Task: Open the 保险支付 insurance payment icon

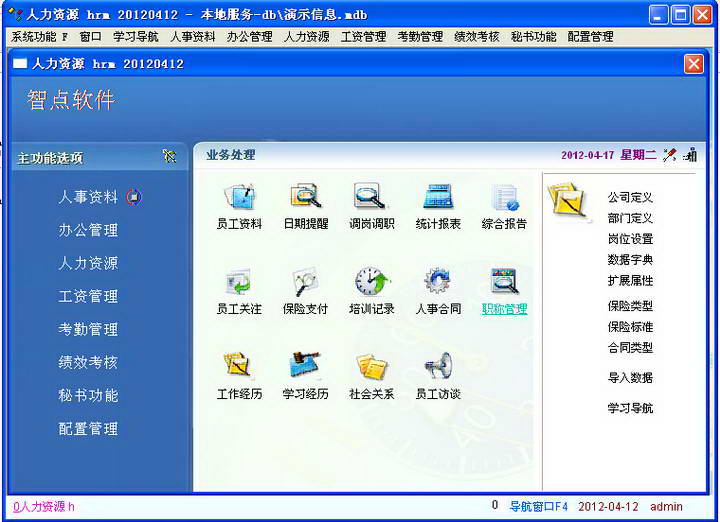Action: click(x=305, y=281)
